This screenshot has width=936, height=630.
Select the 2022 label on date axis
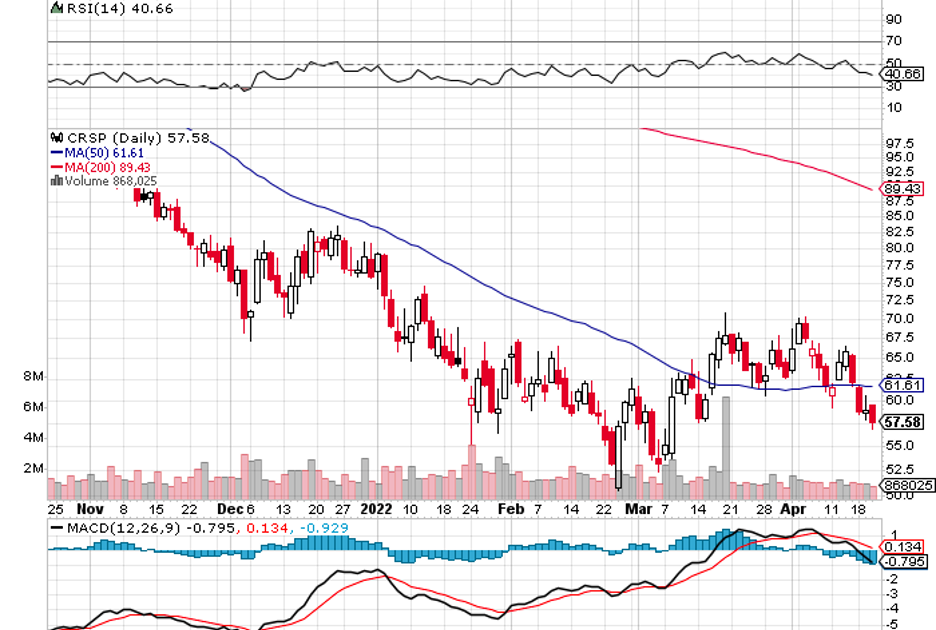pos(377,508)
